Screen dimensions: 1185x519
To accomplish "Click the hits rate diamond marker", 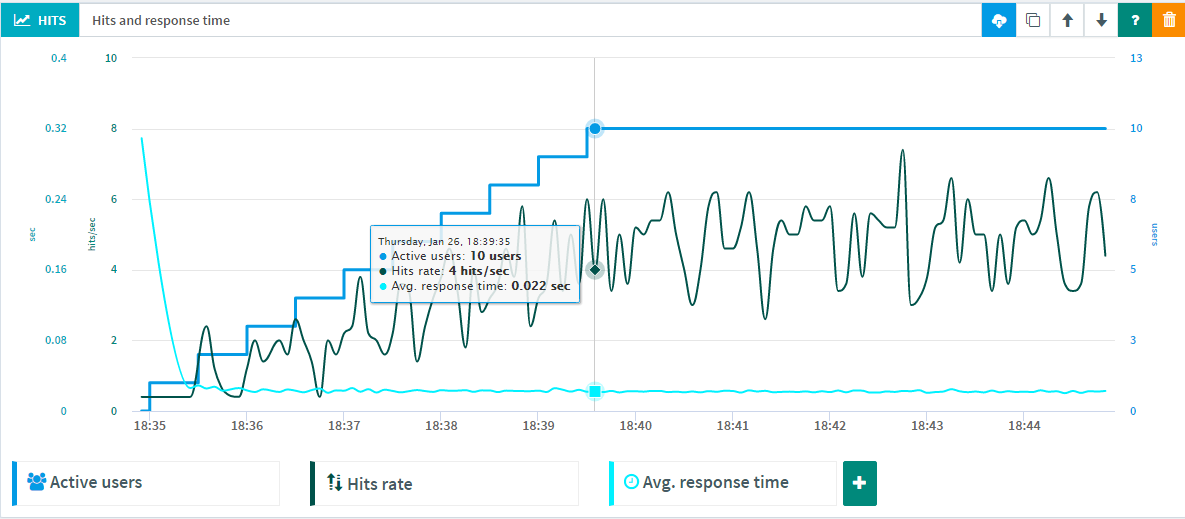I will coord(595,270).
